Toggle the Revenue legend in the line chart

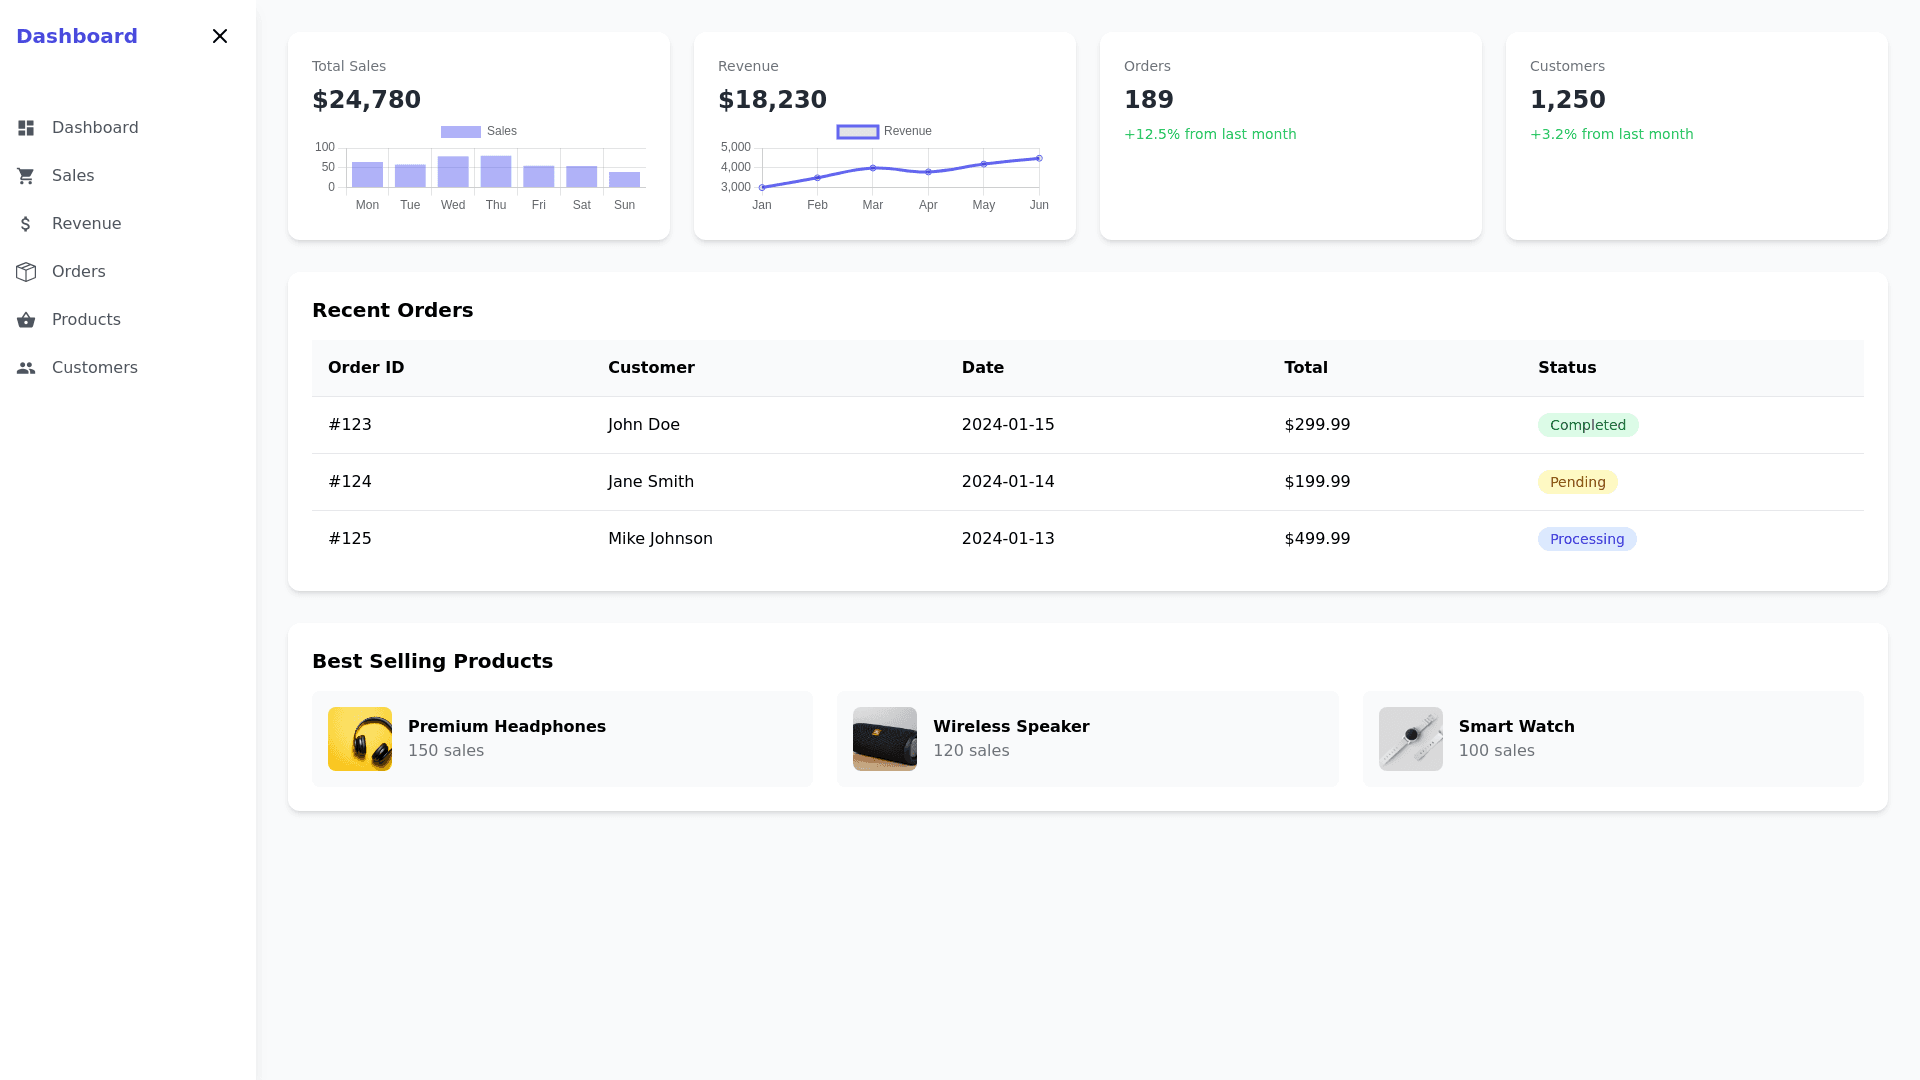tap(884, 131)
